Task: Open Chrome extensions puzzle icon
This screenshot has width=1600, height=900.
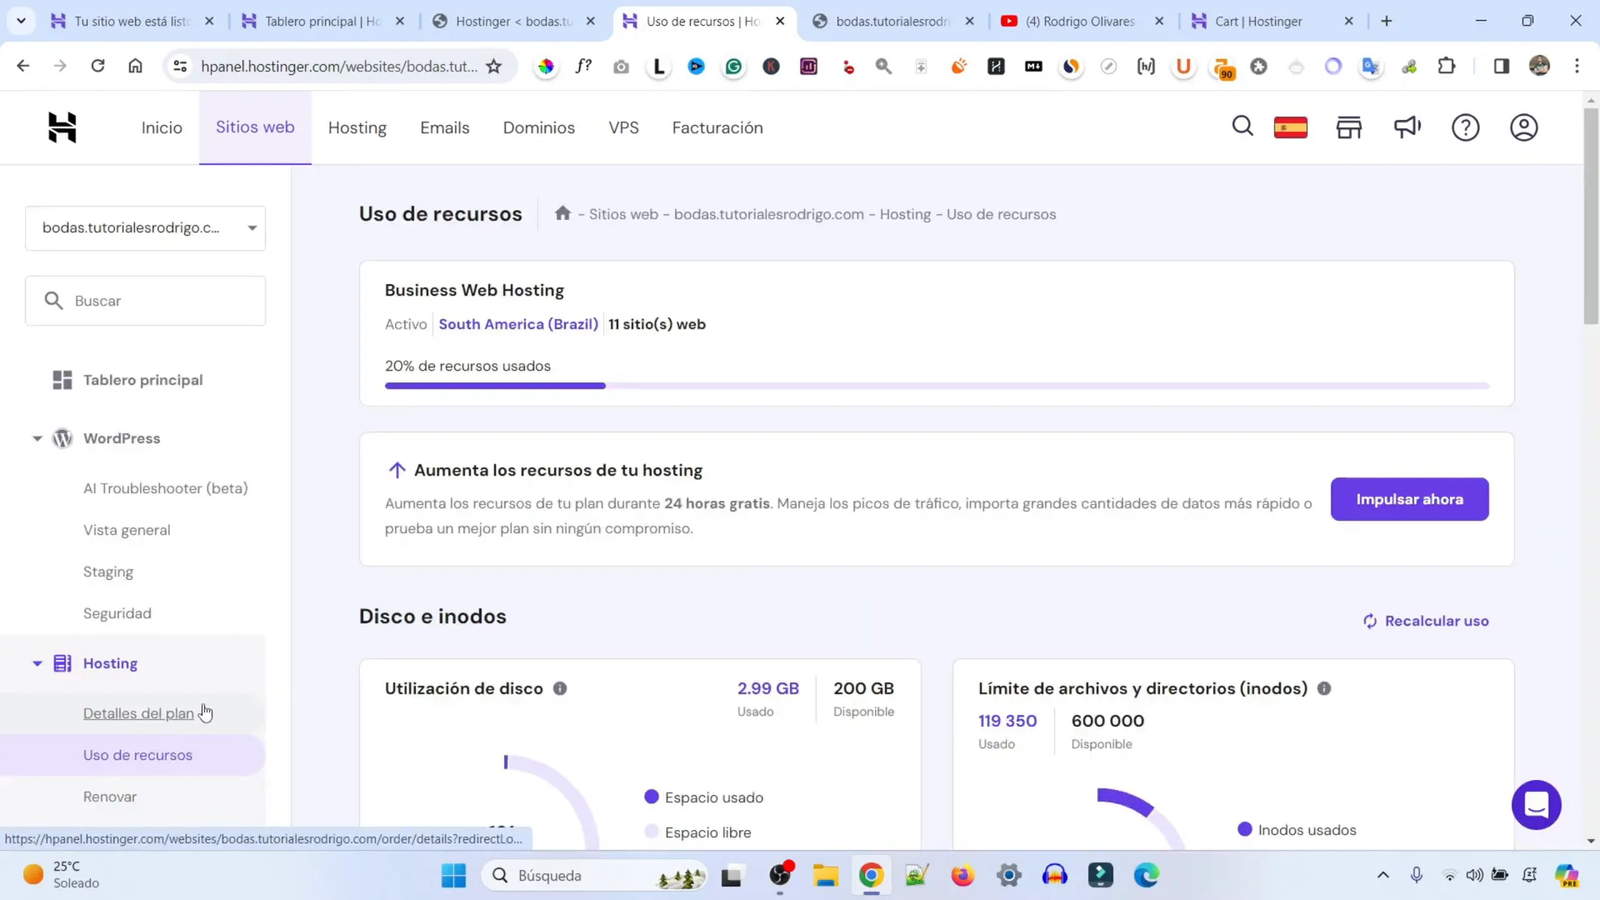Action: point(1446,66)
